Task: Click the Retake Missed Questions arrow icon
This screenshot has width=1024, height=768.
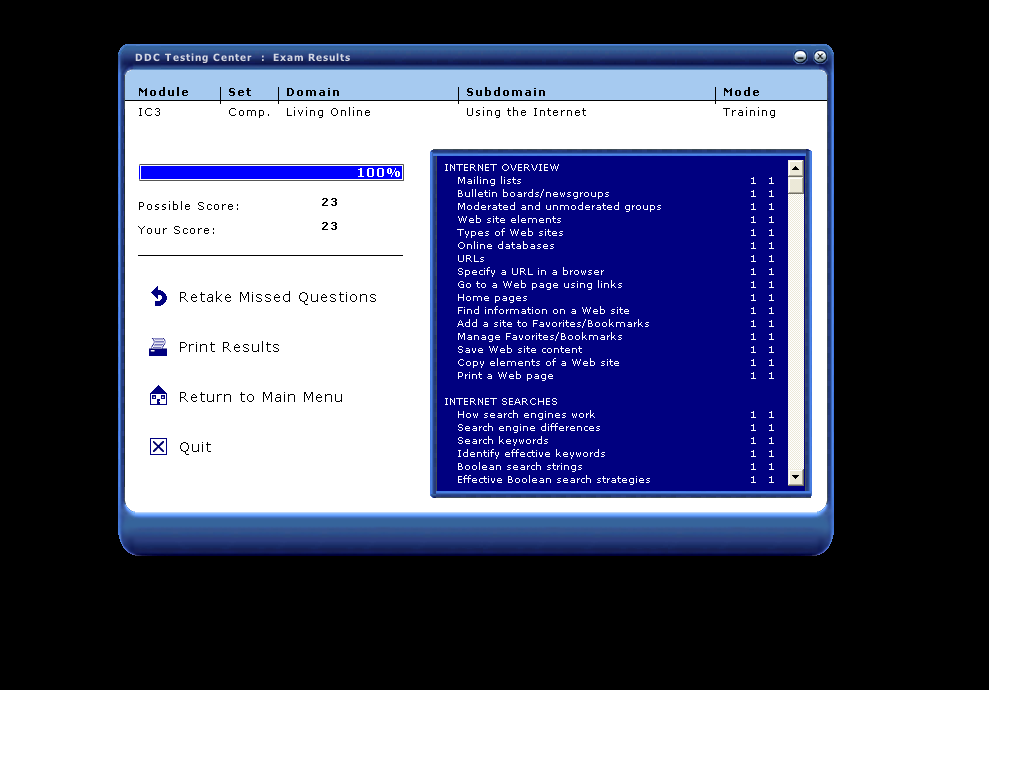Action: tap(159, 296)
